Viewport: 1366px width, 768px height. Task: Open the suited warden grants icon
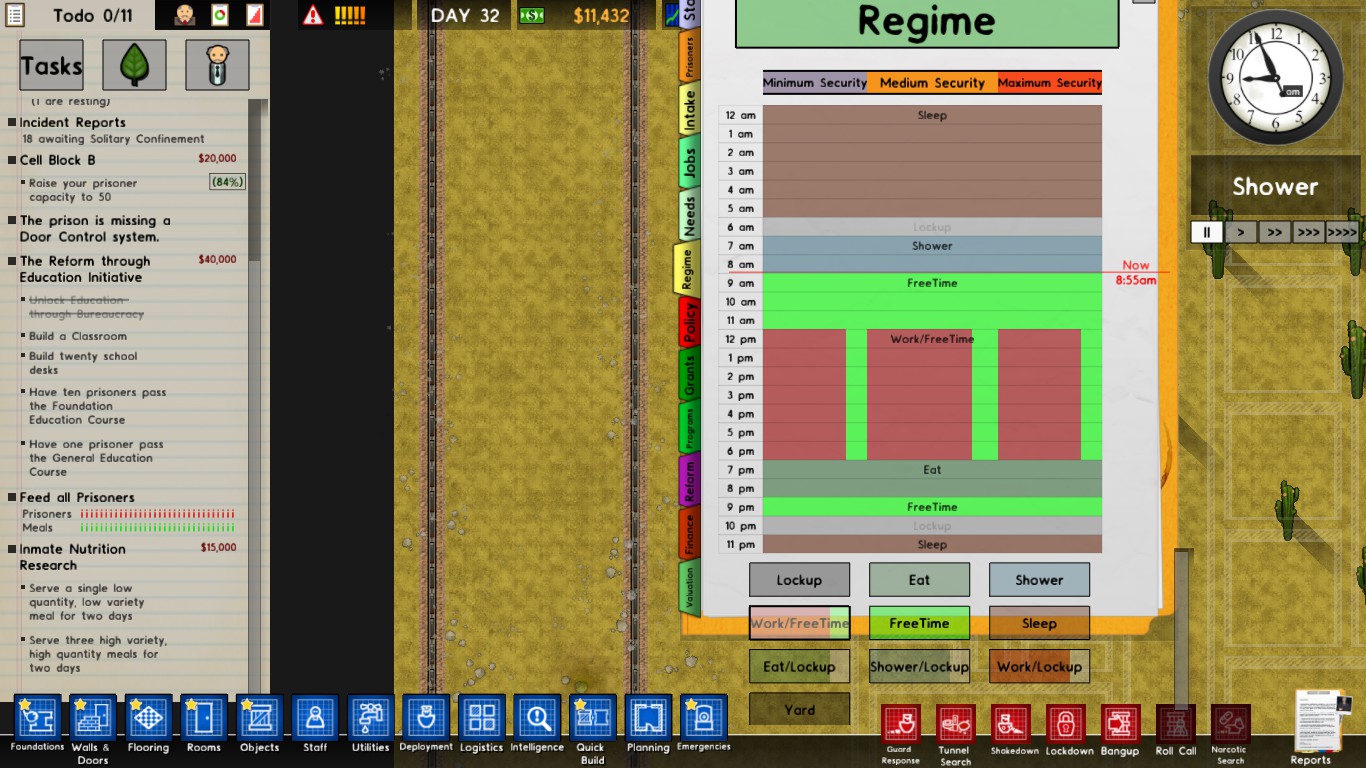click(217, 66)
